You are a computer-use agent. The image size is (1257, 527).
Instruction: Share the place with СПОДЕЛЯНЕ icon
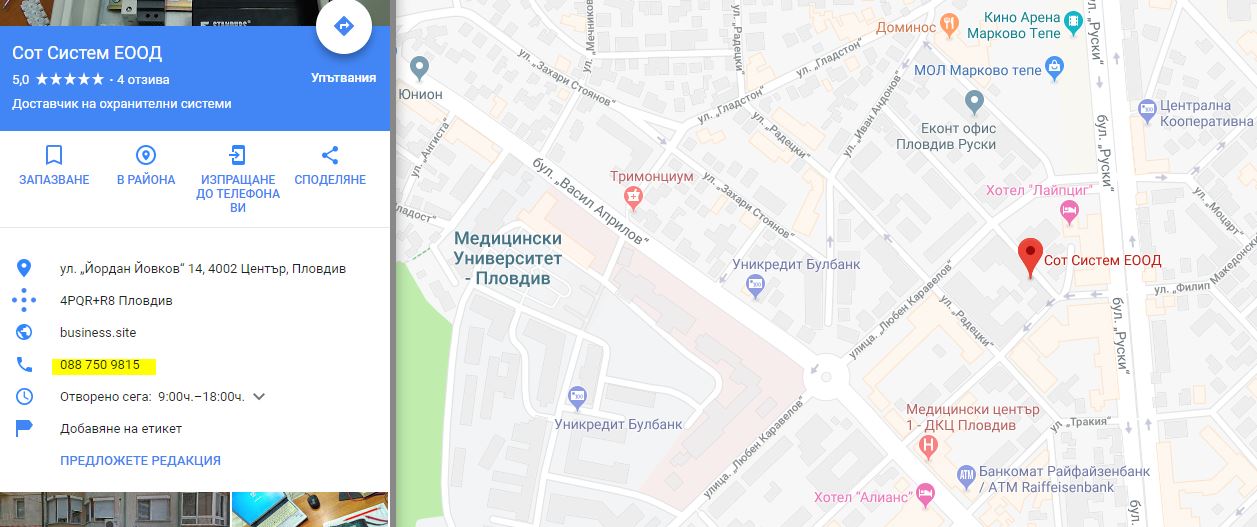330,155
